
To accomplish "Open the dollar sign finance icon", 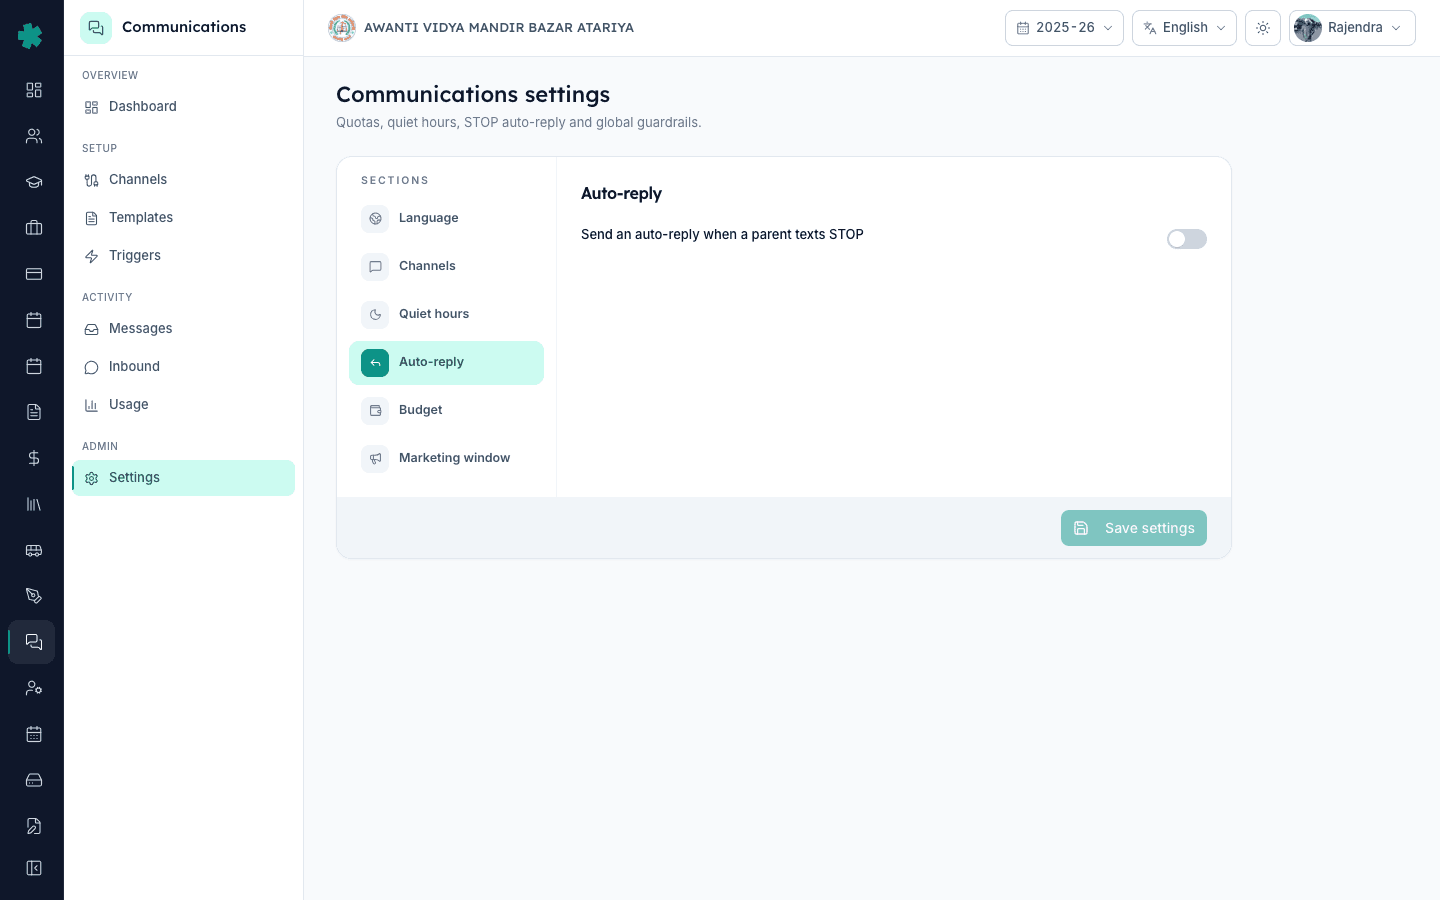I will tap(34, 458).
